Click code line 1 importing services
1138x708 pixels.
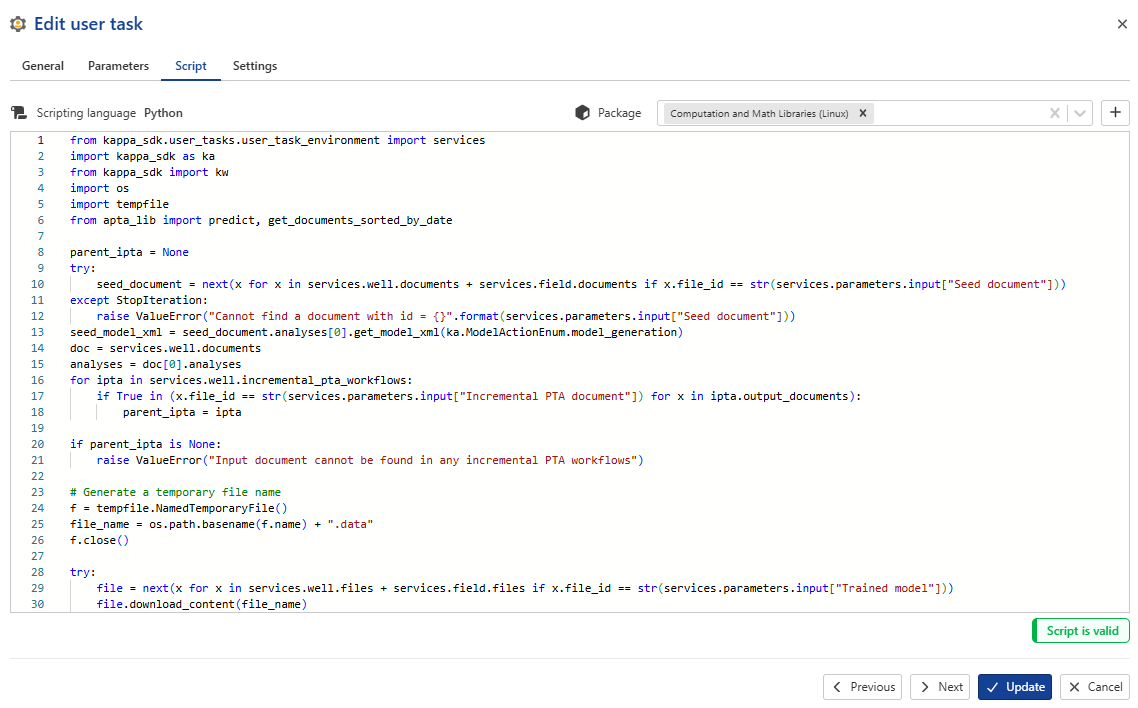click(x=277, y=140)
